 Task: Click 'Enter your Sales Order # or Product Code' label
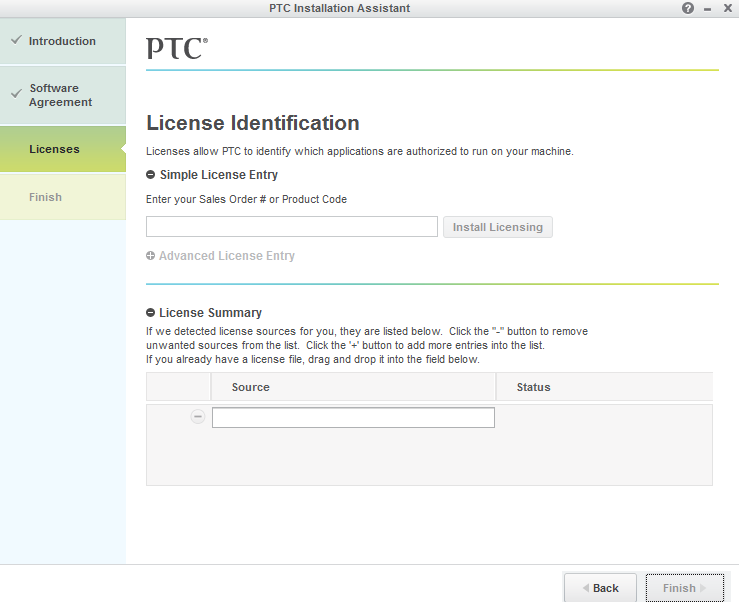246,199
